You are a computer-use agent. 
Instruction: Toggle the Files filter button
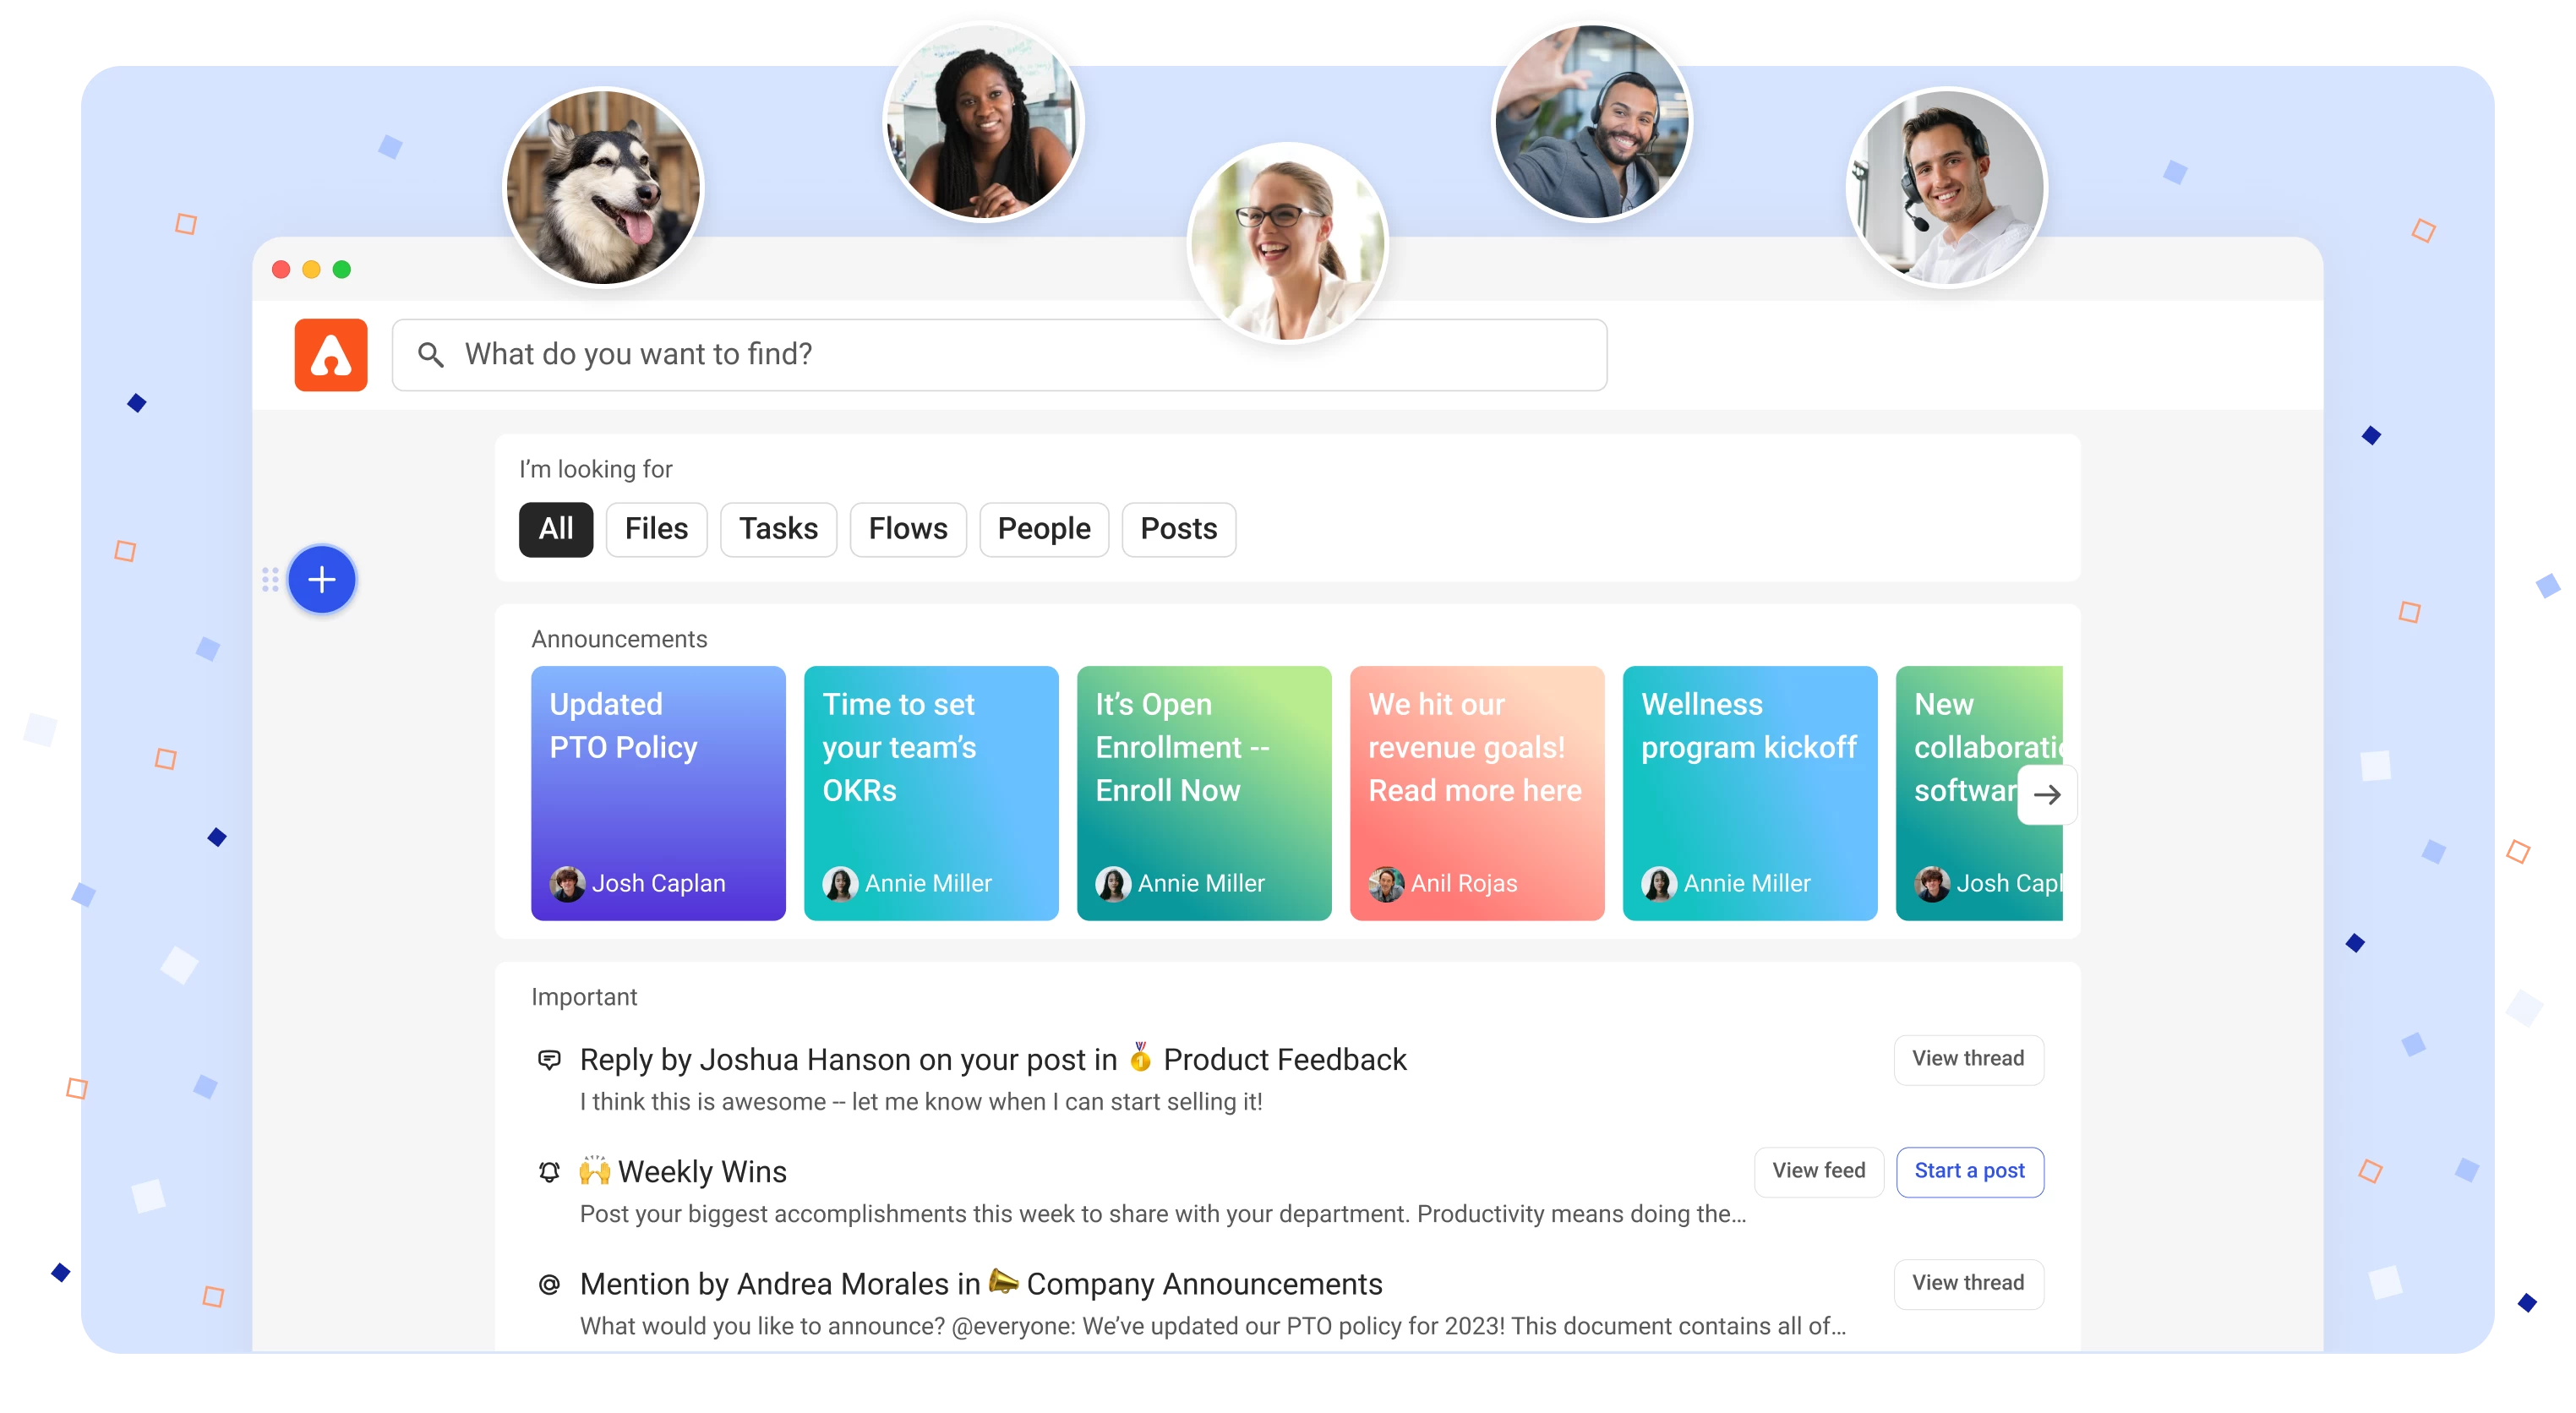tap(658, 527)
